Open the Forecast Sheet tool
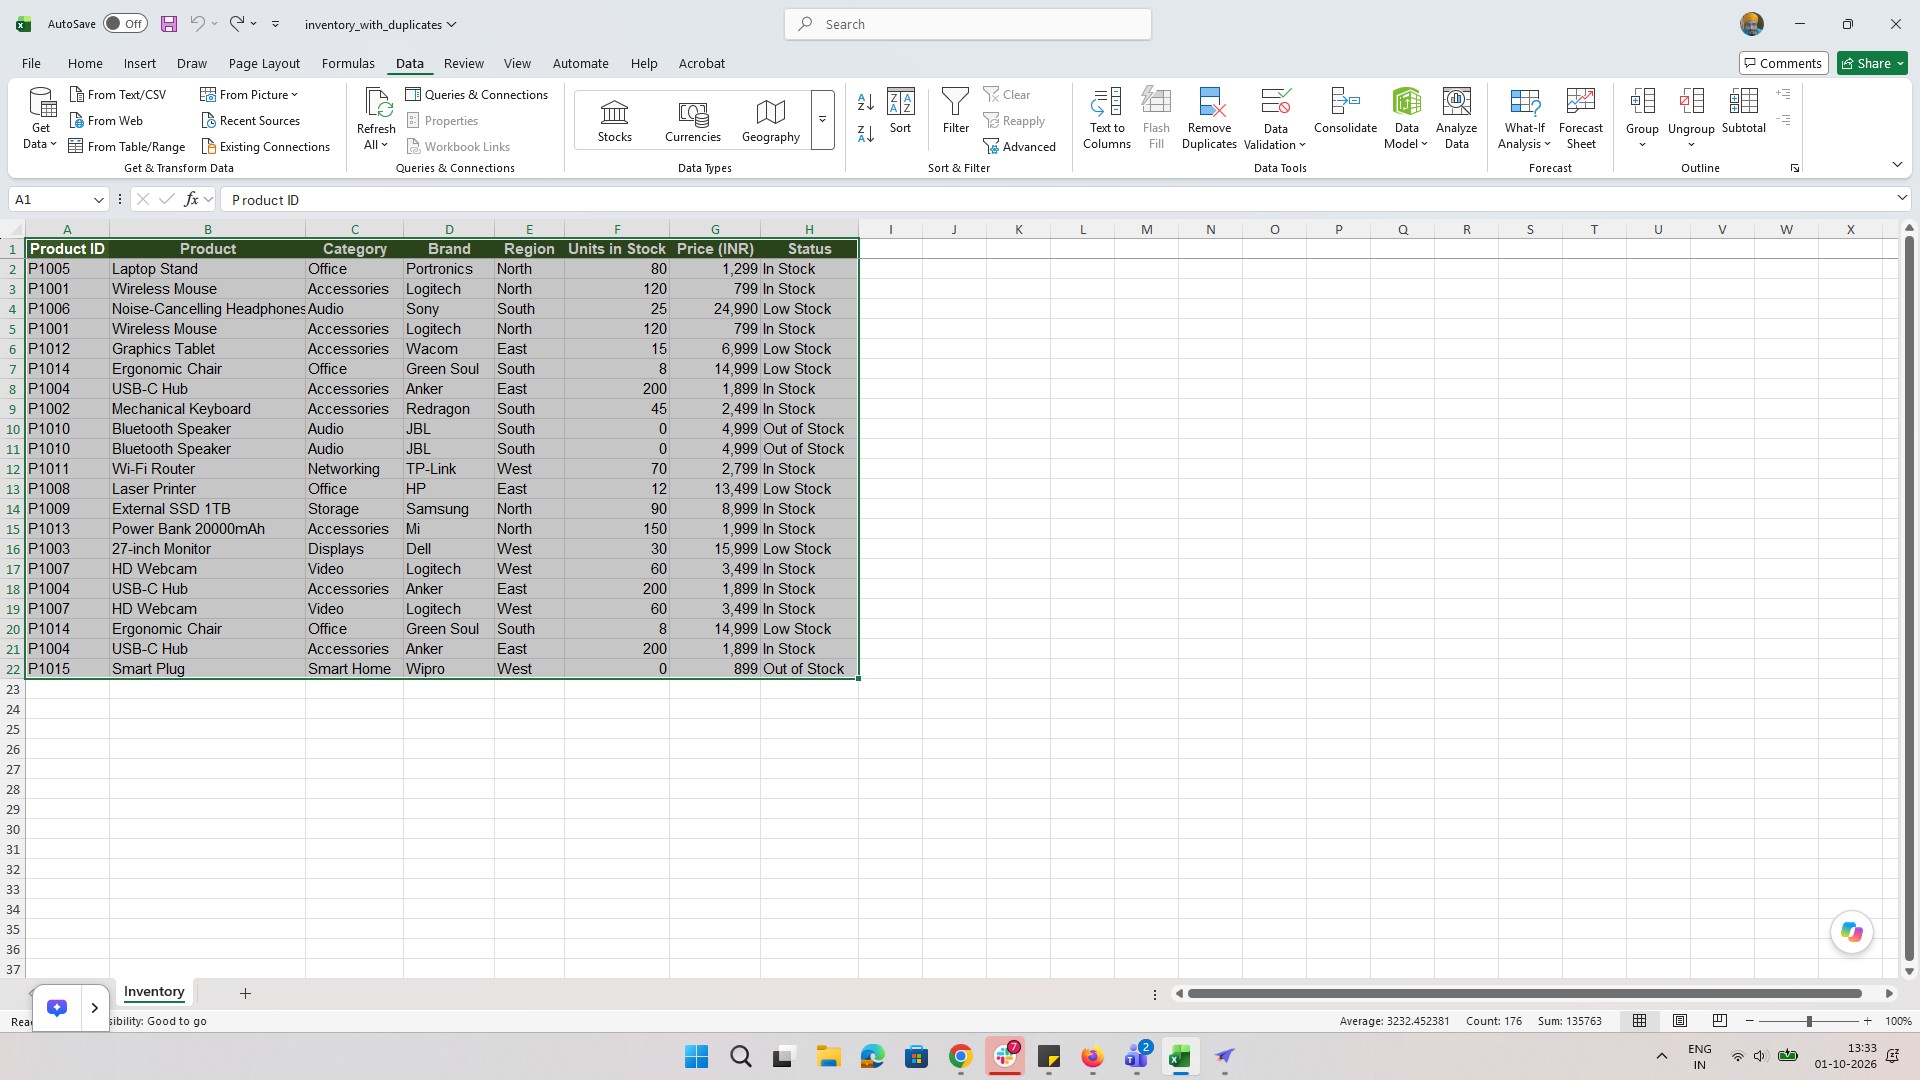This screenshot has width=1920, height=1080. pos(1580,118)
